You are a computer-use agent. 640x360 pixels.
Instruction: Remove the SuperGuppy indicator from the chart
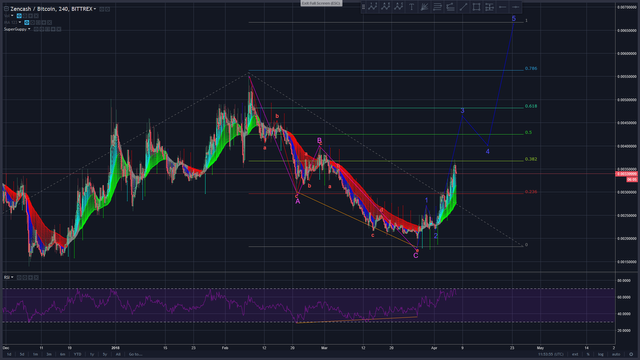[59, 29]
